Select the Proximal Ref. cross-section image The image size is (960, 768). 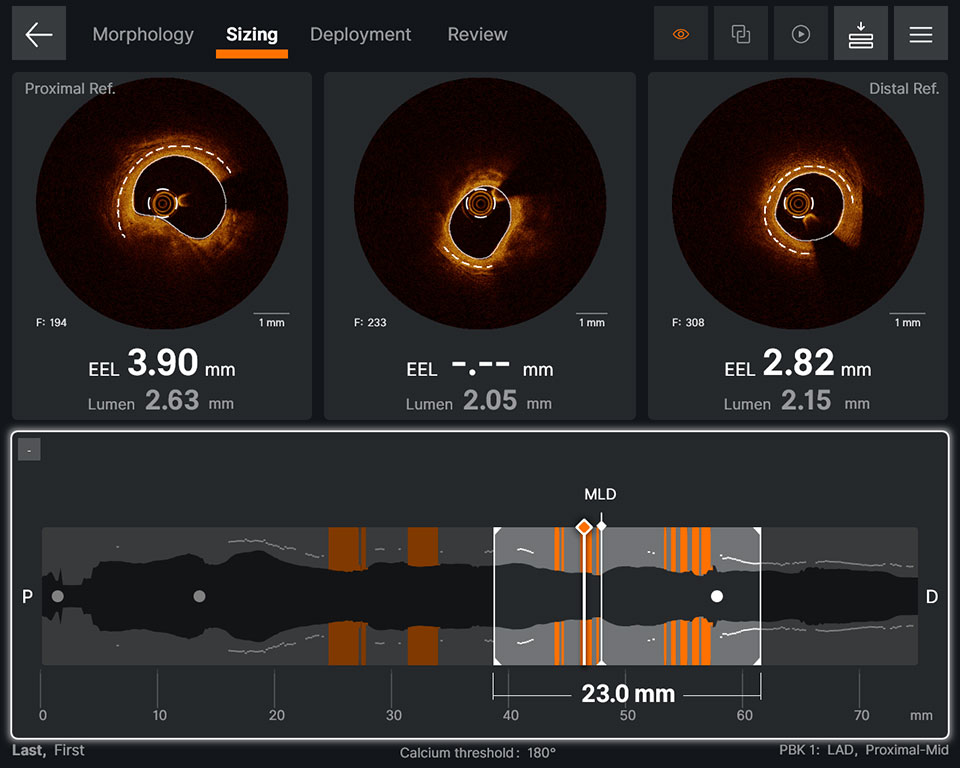pos(162,200)
